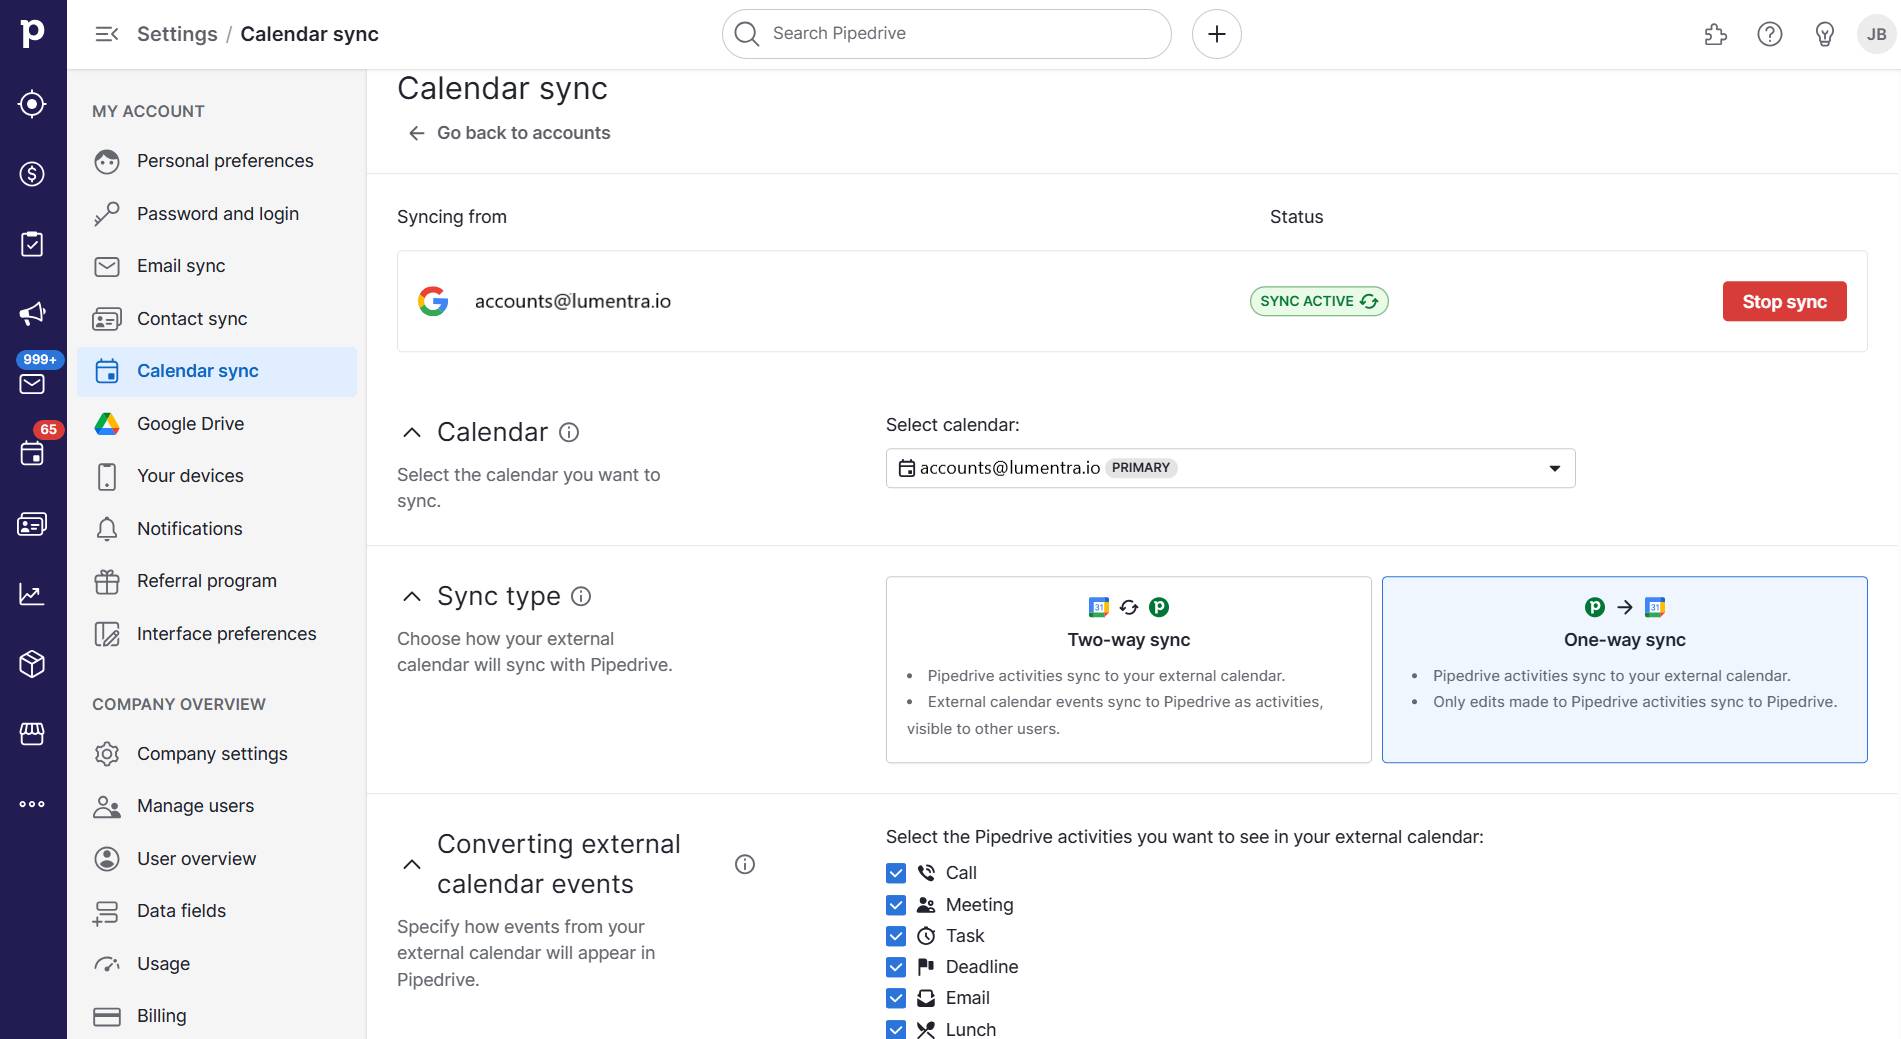Click the quick add plus button

(x=1217, y=33)
